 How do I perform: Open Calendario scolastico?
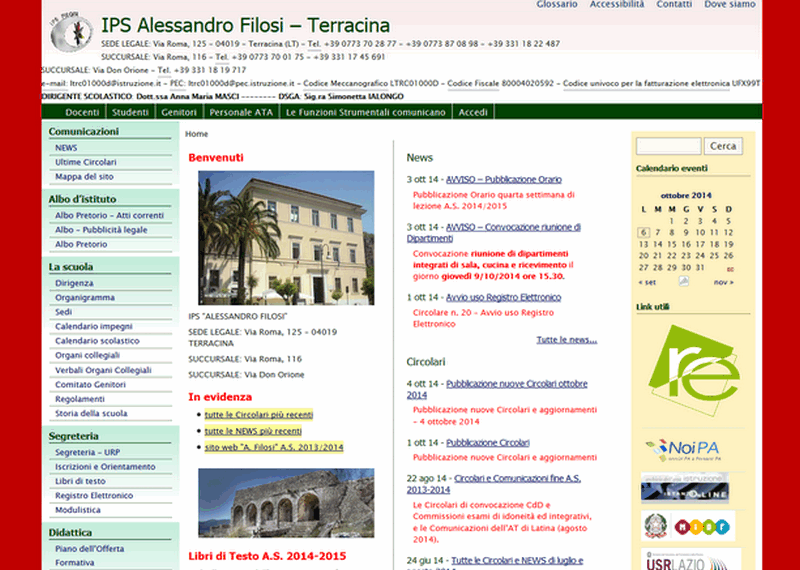[97, 340]
